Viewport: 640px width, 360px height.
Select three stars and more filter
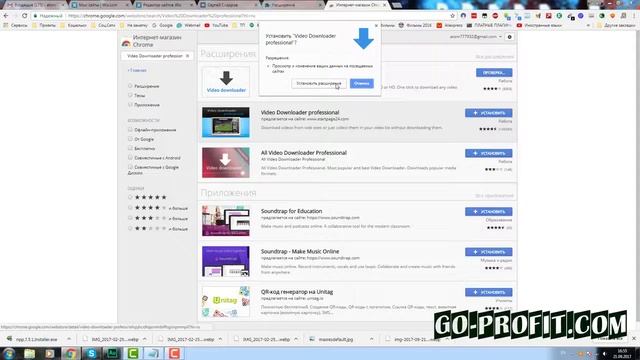point(130,218)
